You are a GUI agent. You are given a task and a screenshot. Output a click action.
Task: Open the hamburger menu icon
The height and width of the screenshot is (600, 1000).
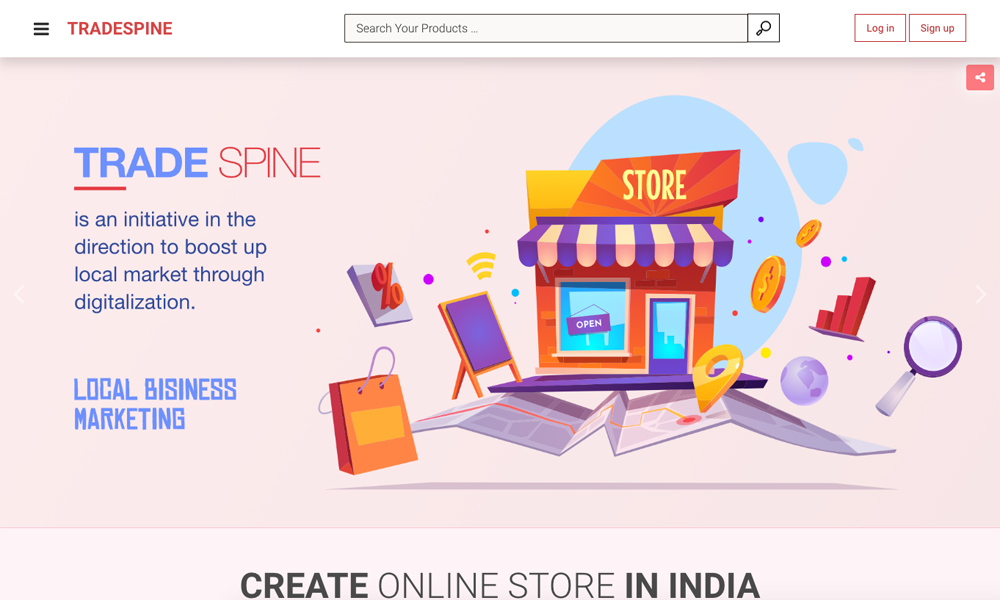(x=41, y=29)
